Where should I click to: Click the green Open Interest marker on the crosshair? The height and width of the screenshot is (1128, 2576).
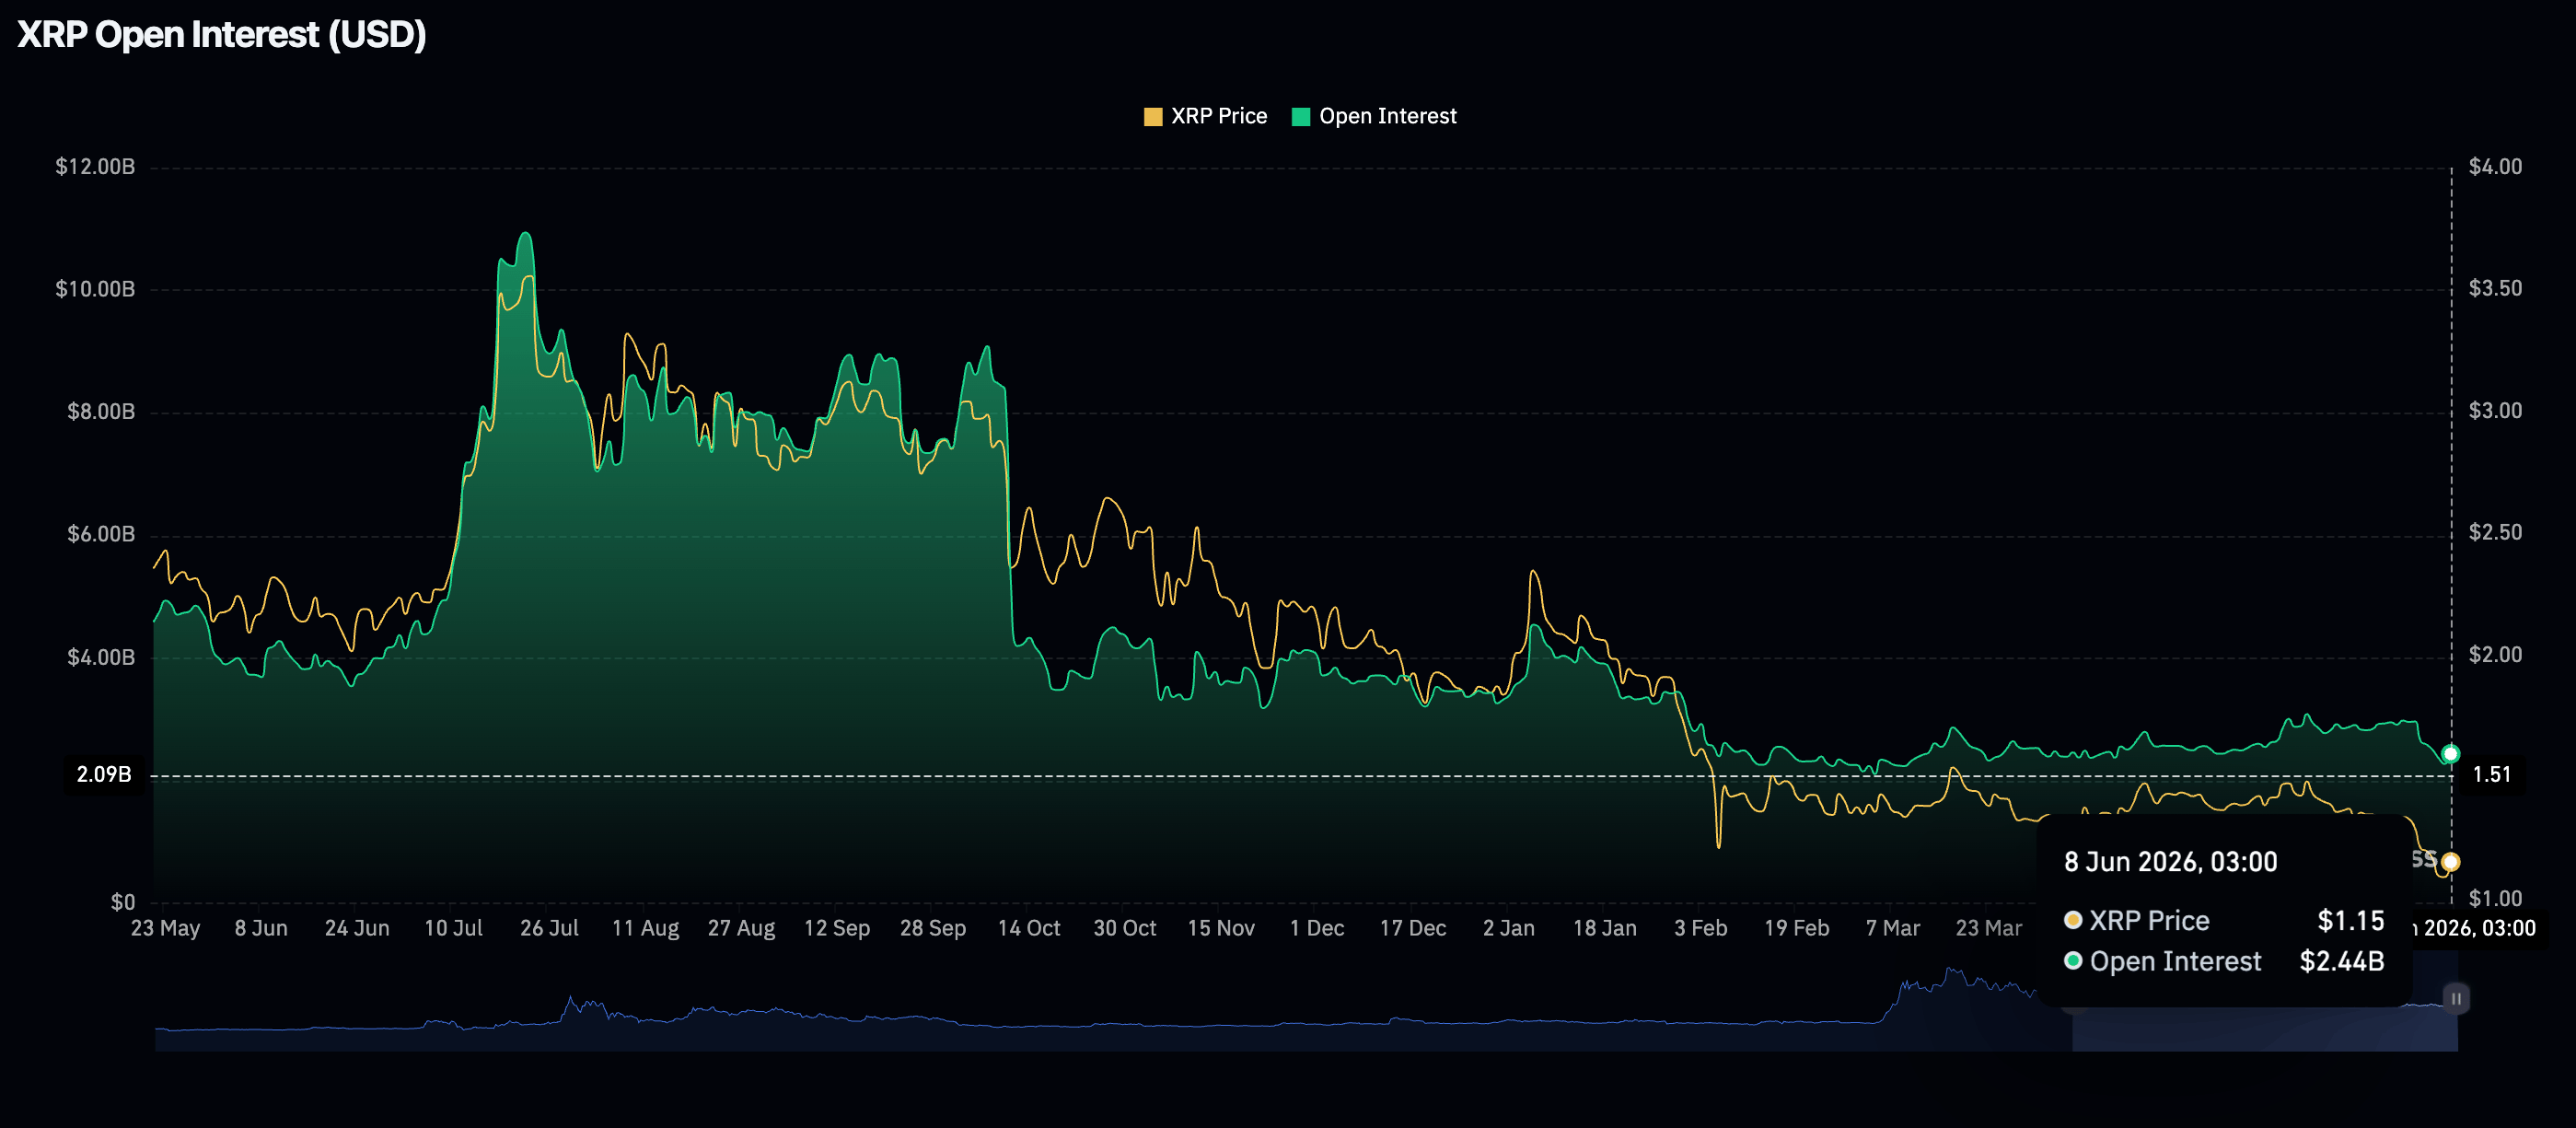coord(2449,754)
